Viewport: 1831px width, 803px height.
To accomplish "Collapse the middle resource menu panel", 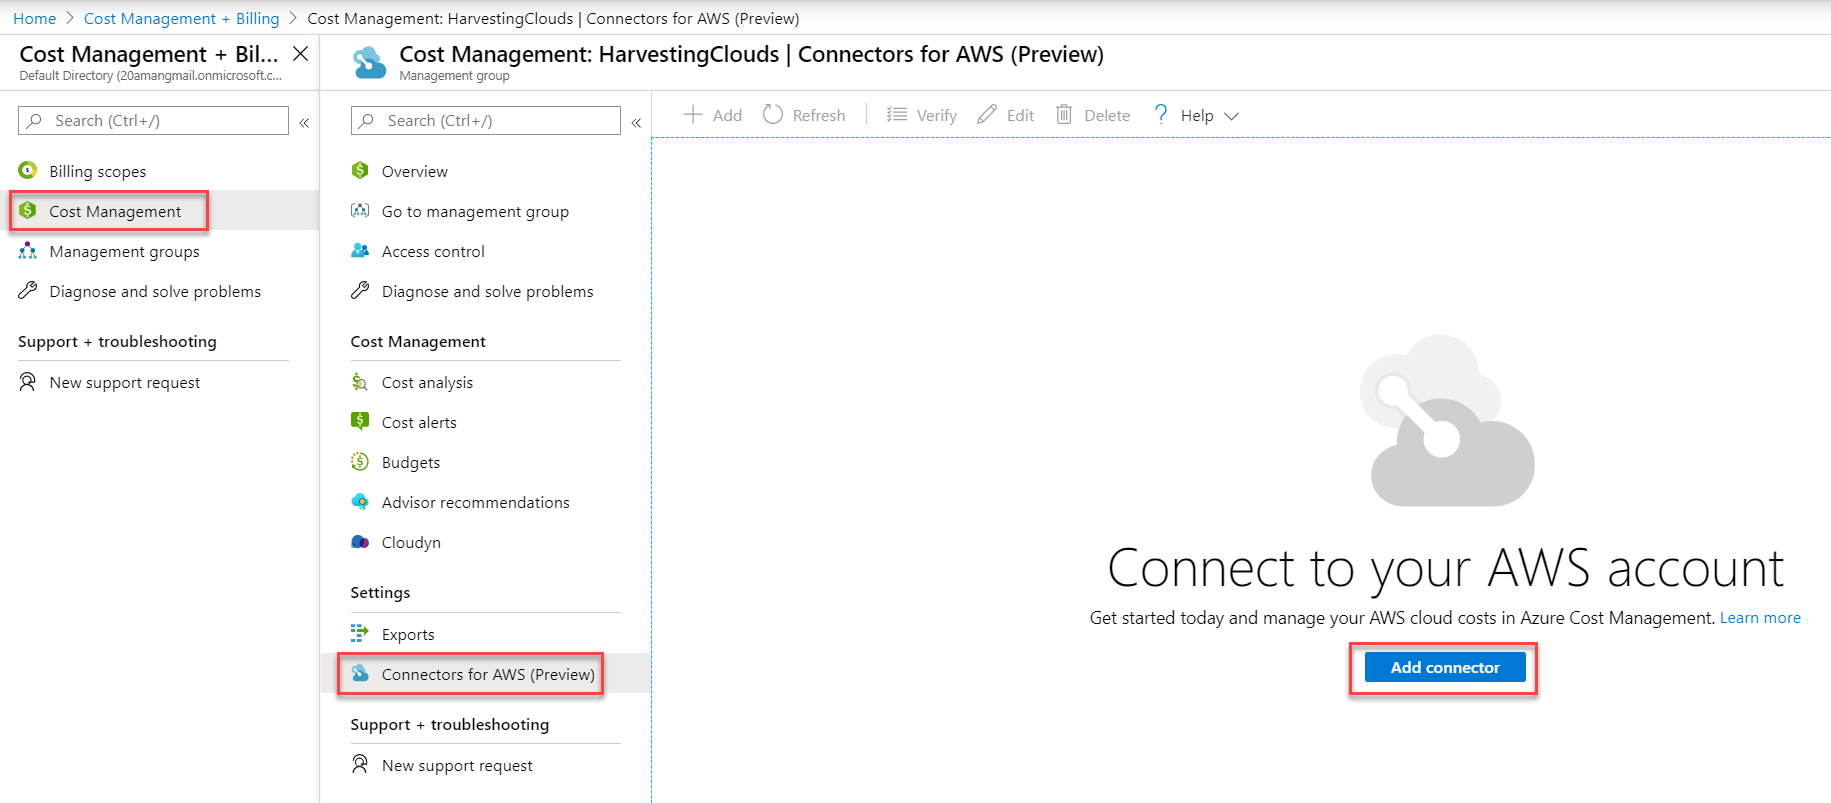I will pos(636,122).
